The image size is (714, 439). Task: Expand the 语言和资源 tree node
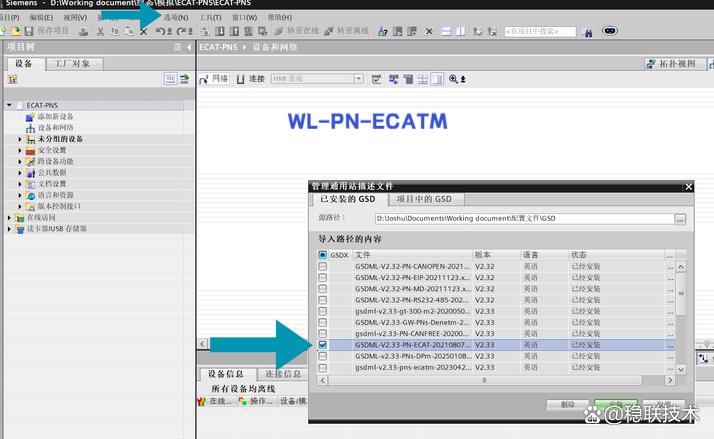(x=20, y=195)
